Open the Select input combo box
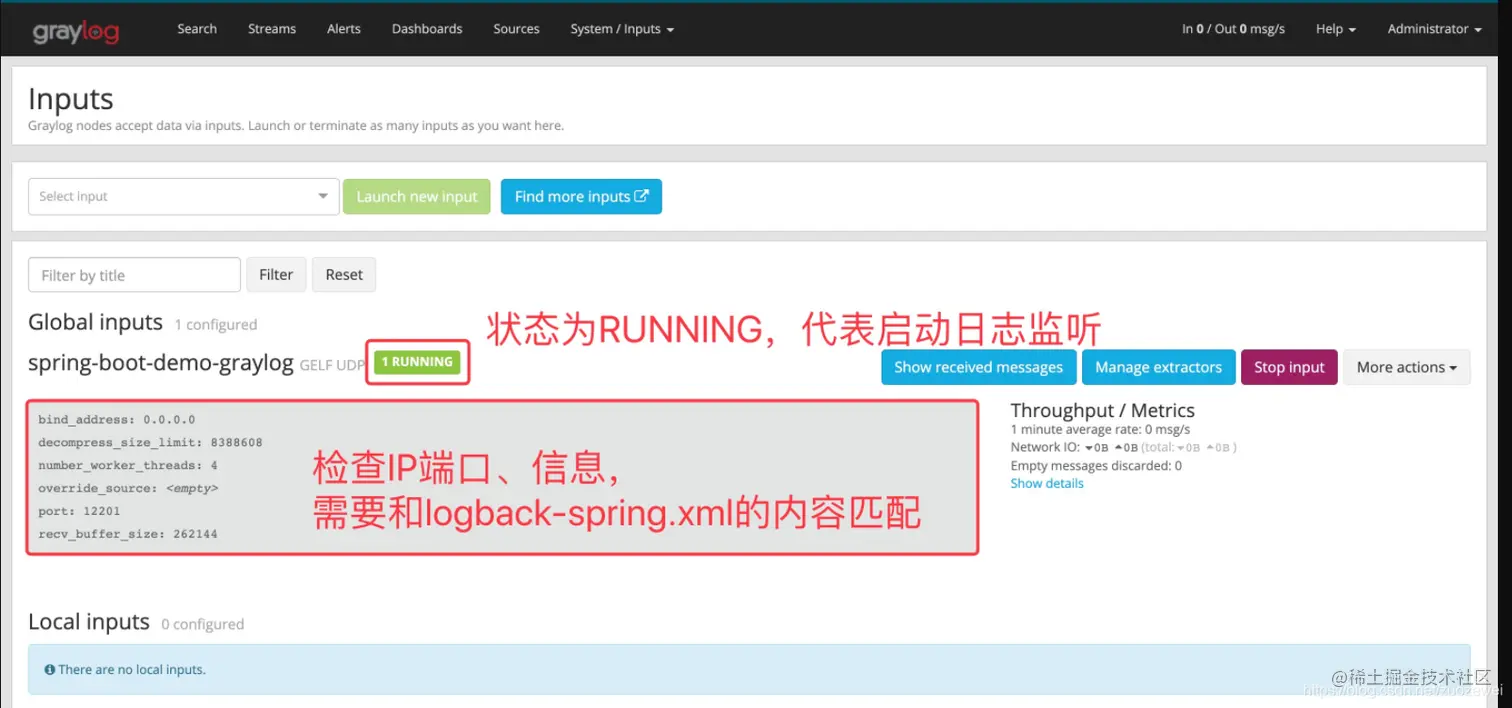This screenshot has width=1512, height=708. (x=184, y=196)
